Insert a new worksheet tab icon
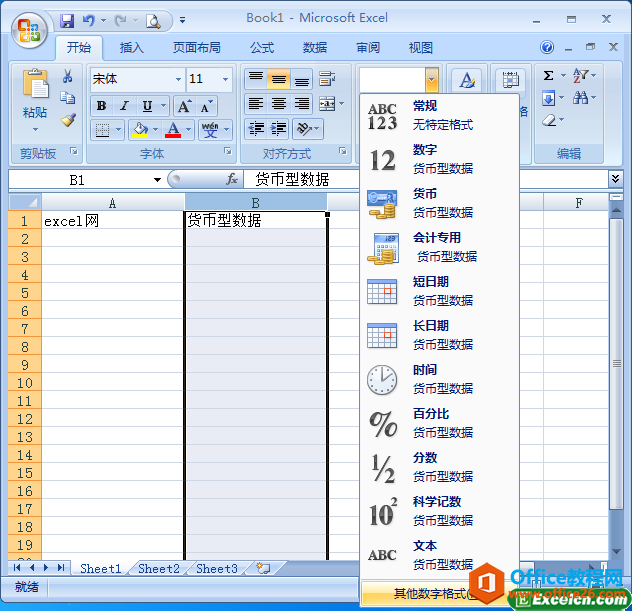This screenshot has width=632, height=611. click(x=263, y=568)
